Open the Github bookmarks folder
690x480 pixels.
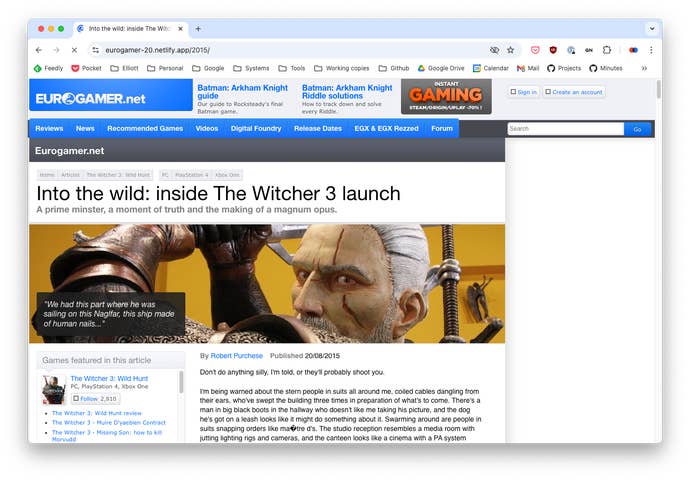(394, 68)
